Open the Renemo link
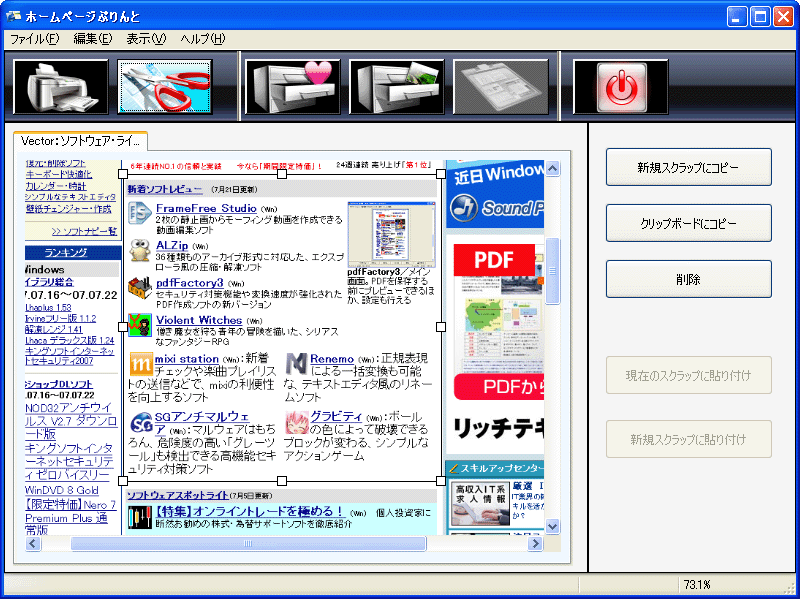800x599 pixels. point(332,359)
